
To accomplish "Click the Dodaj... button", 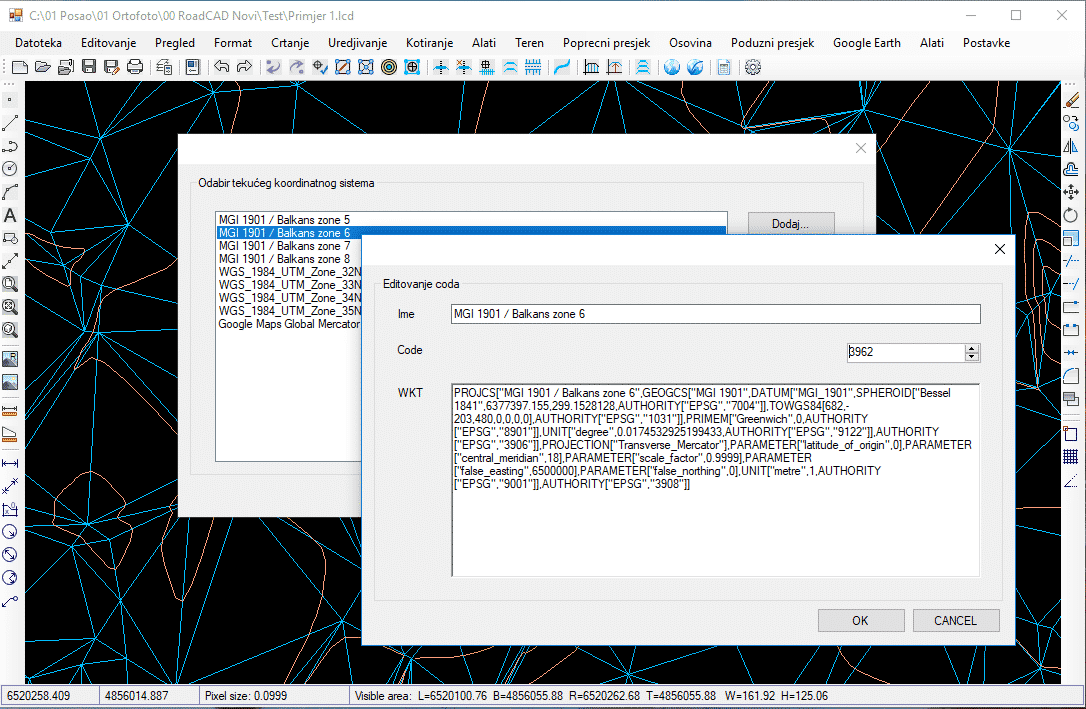I will [x=790, y=224].
